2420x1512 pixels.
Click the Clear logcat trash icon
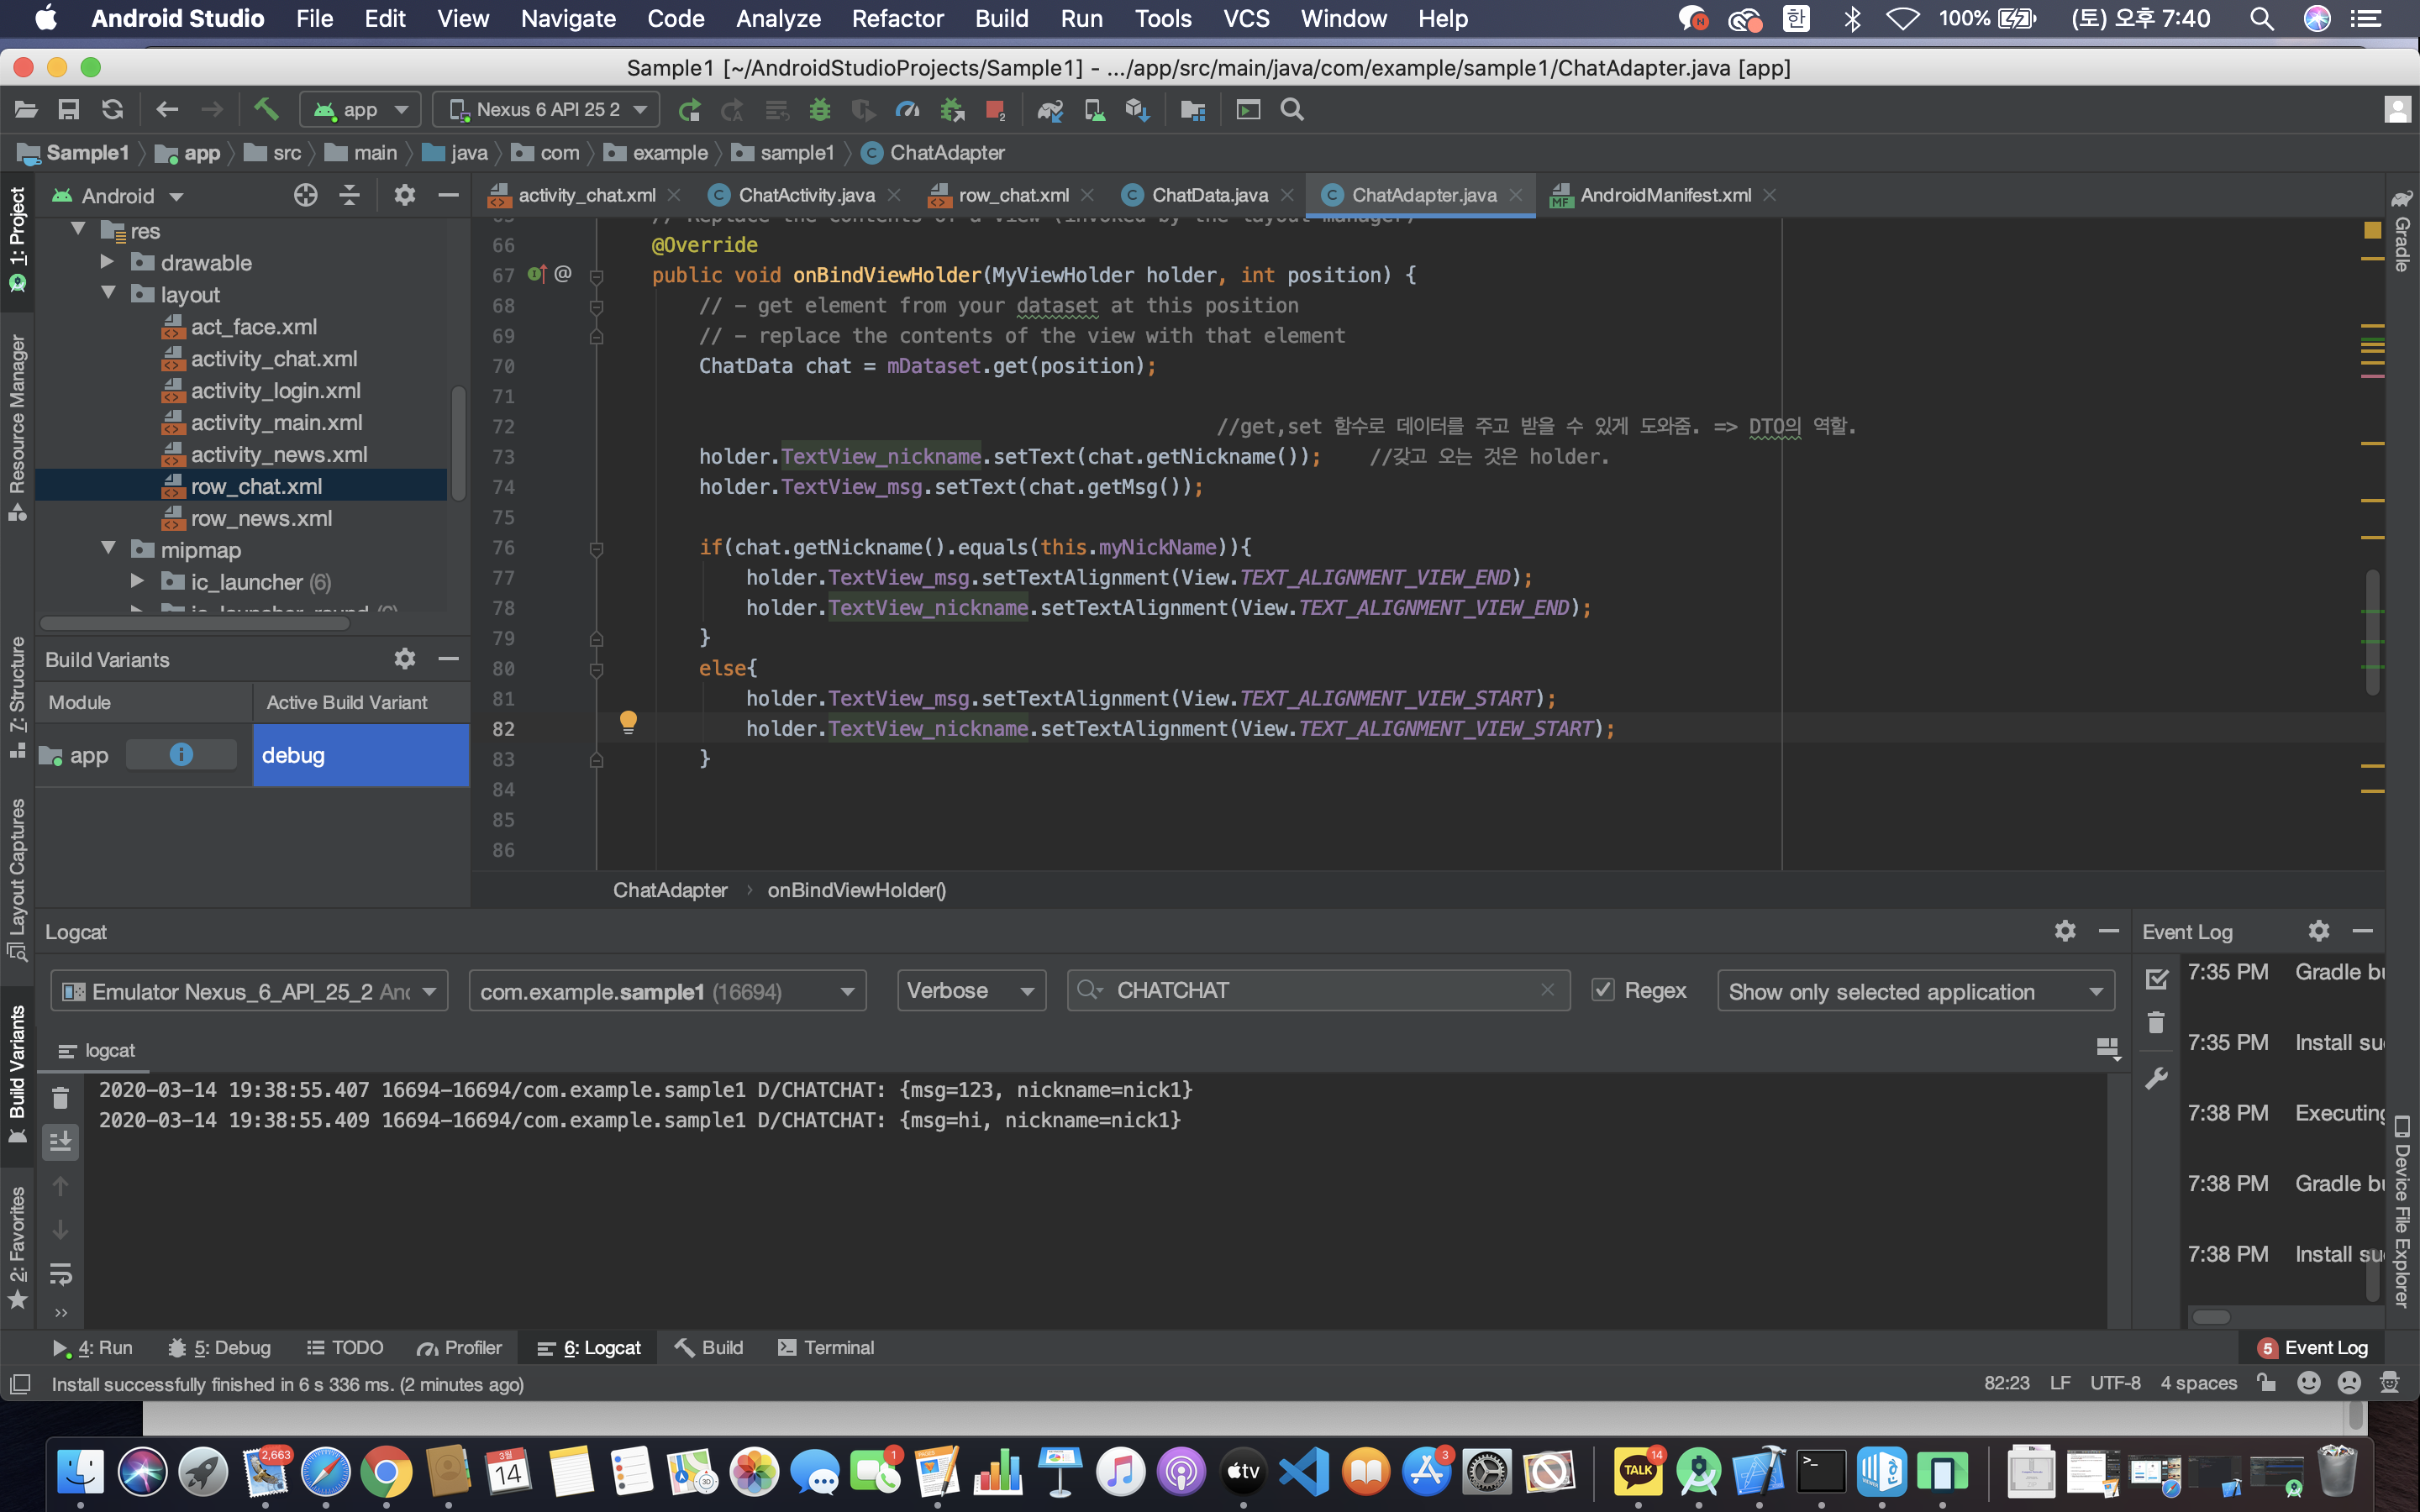60,1098
